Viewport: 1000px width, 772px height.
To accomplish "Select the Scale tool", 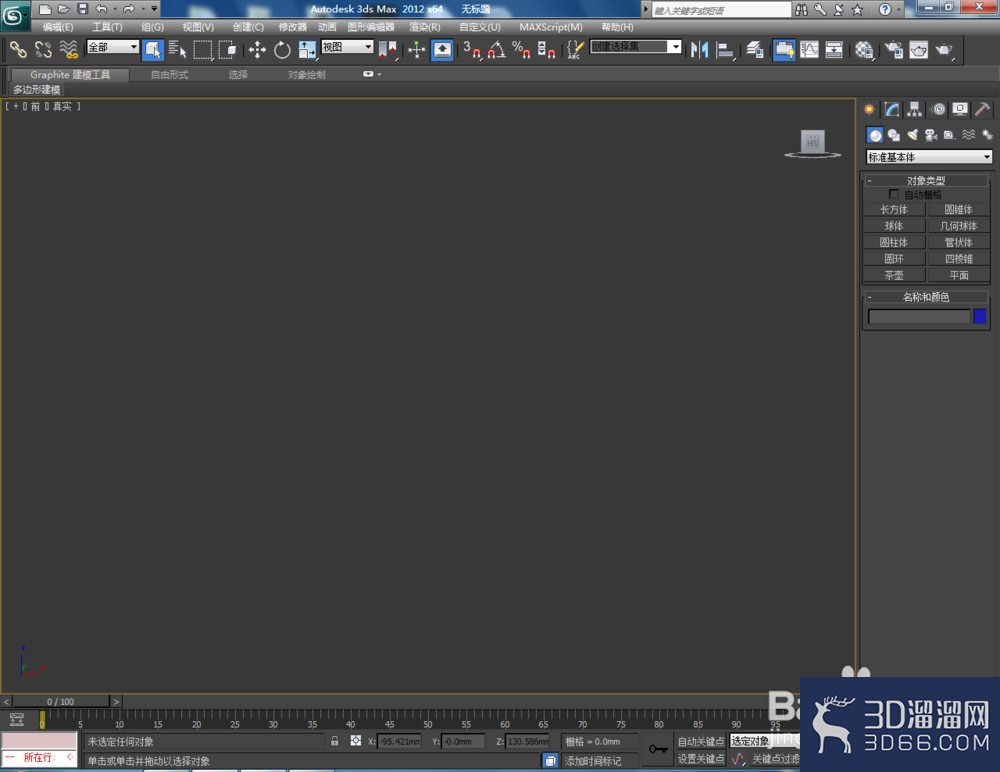I will coord(307,50).
